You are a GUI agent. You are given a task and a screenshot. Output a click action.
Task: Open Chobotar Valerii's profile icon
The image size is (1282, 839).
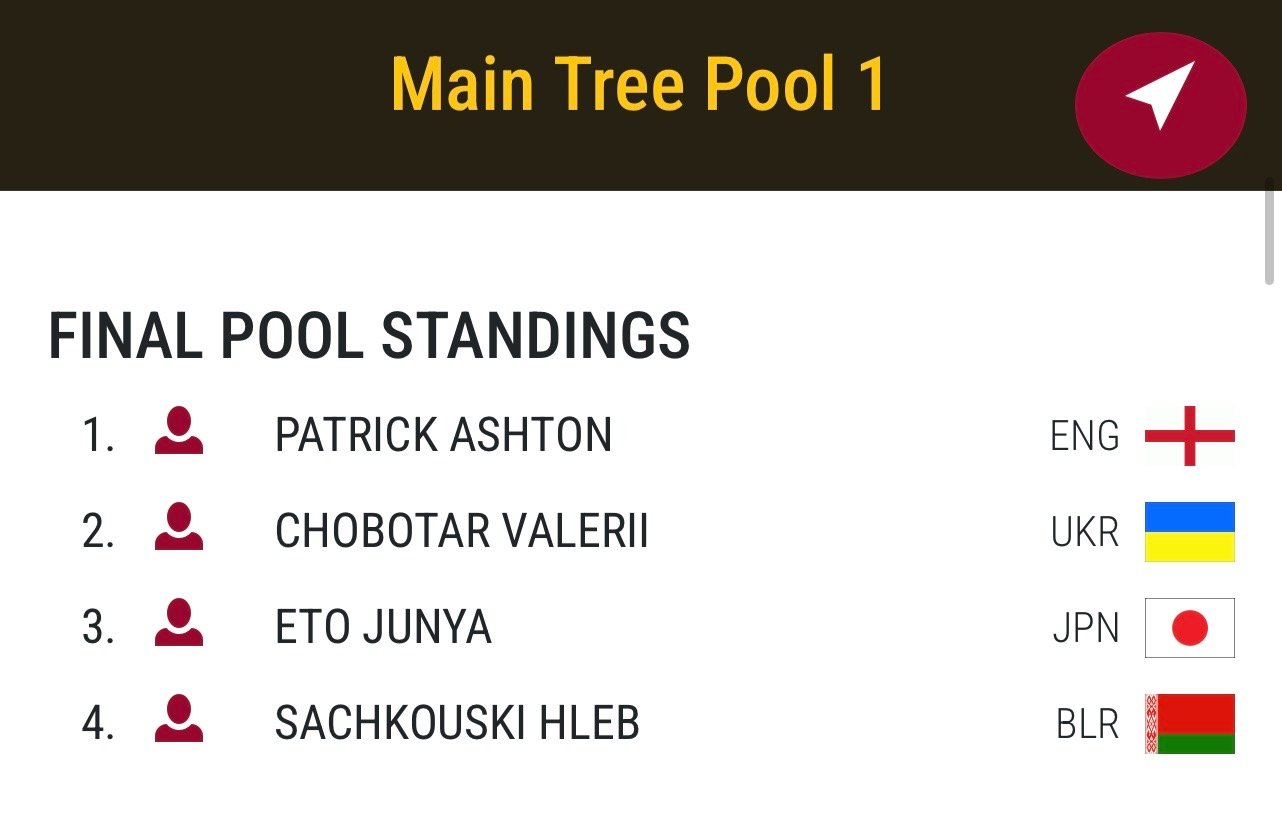pyautogui.click(x=179, y=528)
